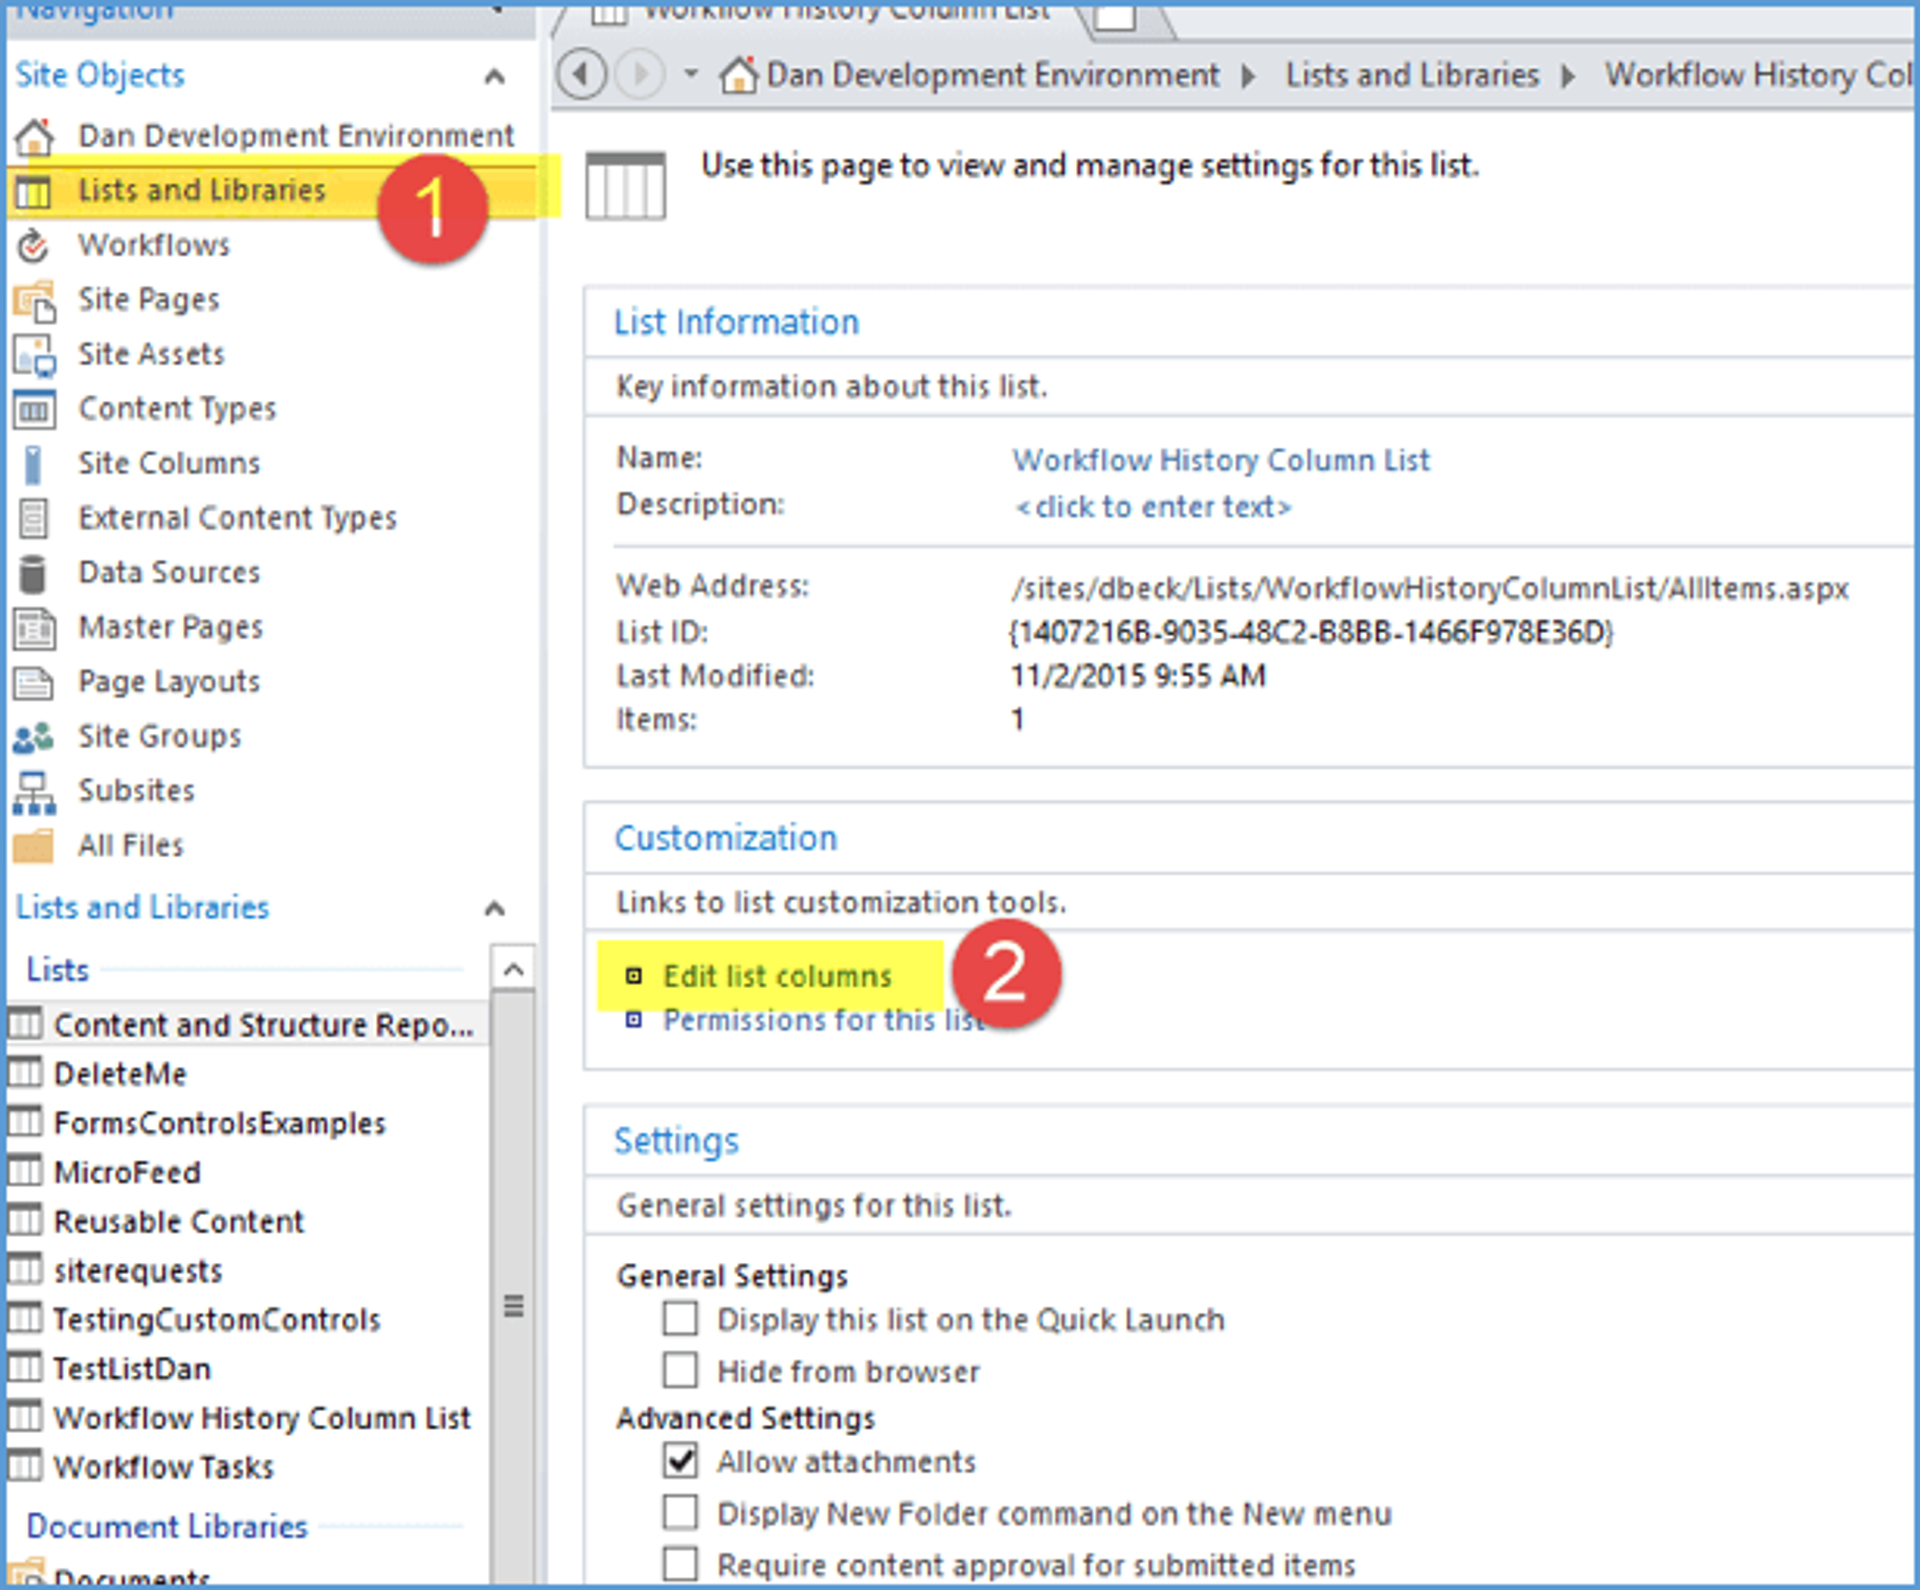
Task: Open the Content Types icon
Action: (x=33, y=409)
